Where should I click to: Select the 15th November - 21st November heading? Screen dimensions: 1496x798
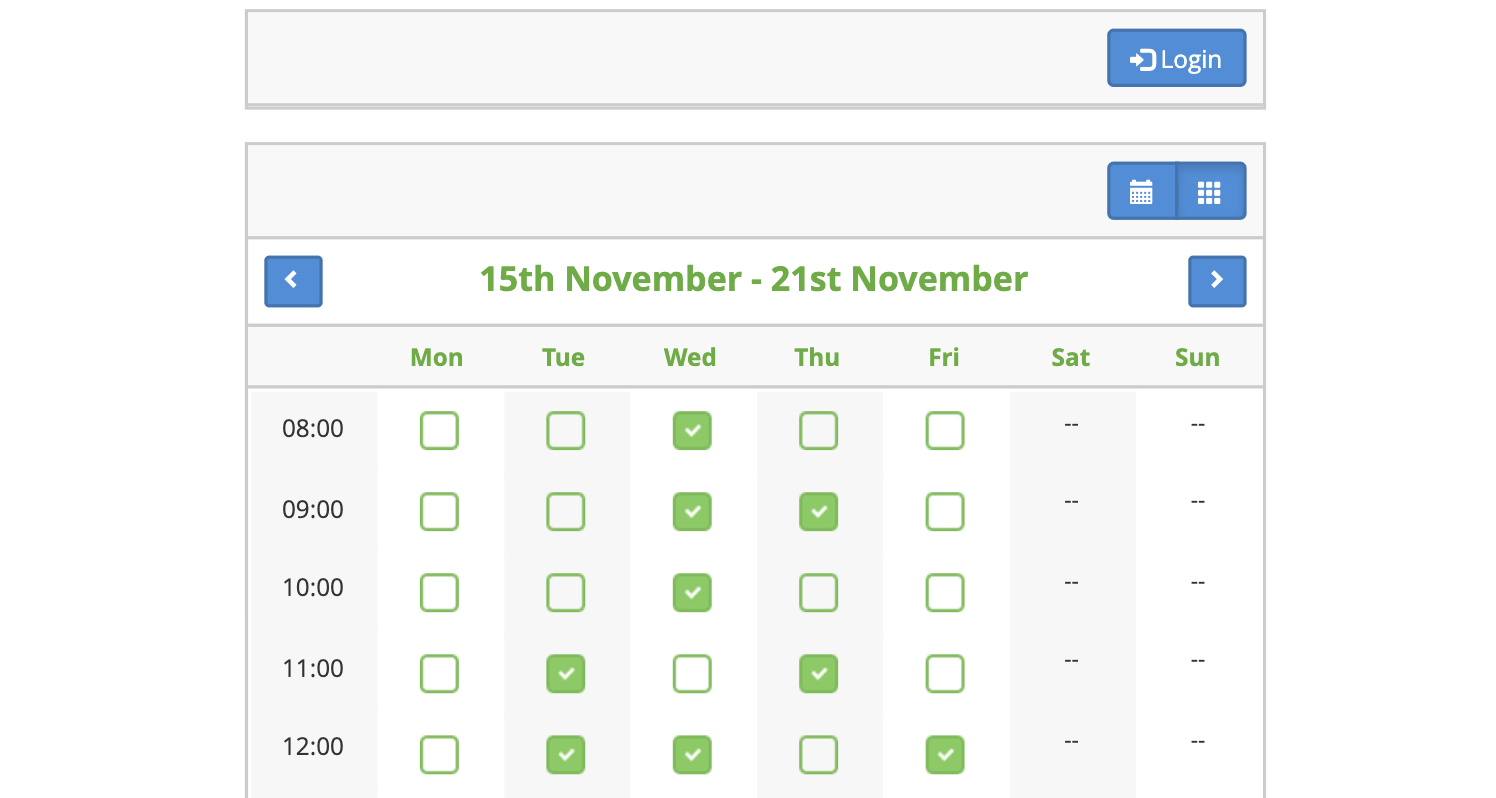(x=754, y=279)
